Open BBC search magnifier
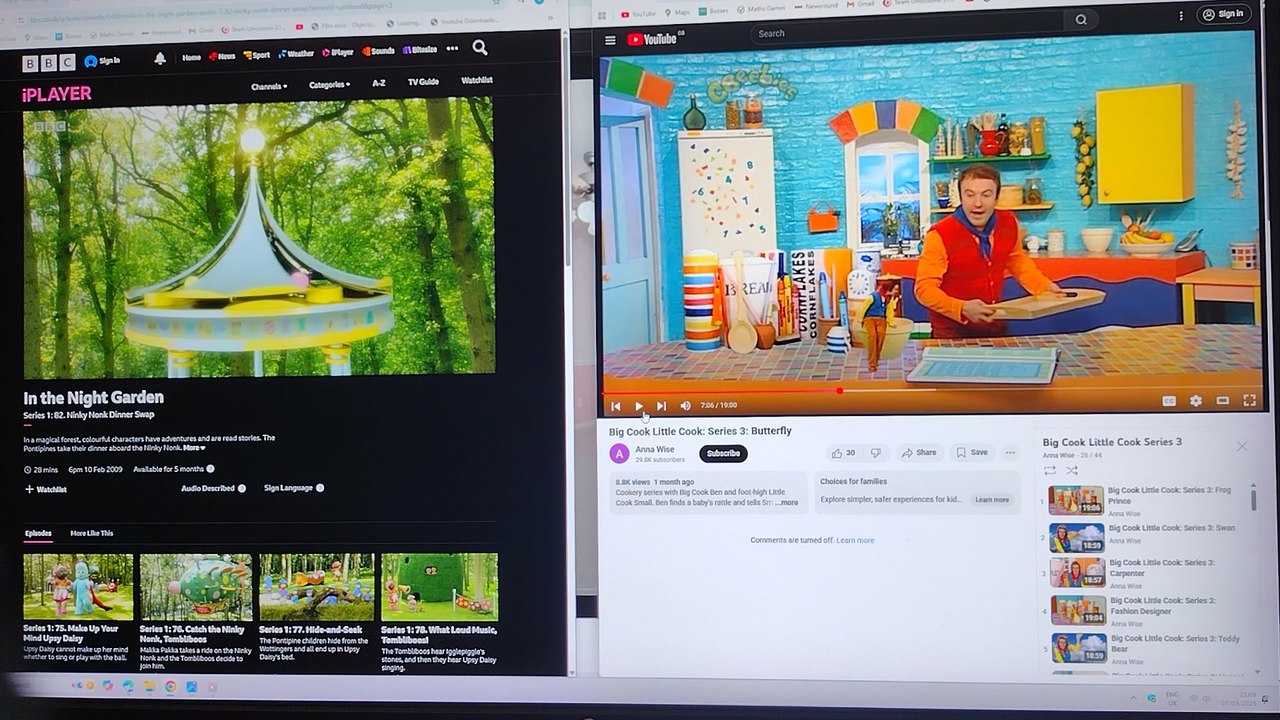Image resolution: width=1280 pixels, height=720 pixels. (x=480, y=48)
